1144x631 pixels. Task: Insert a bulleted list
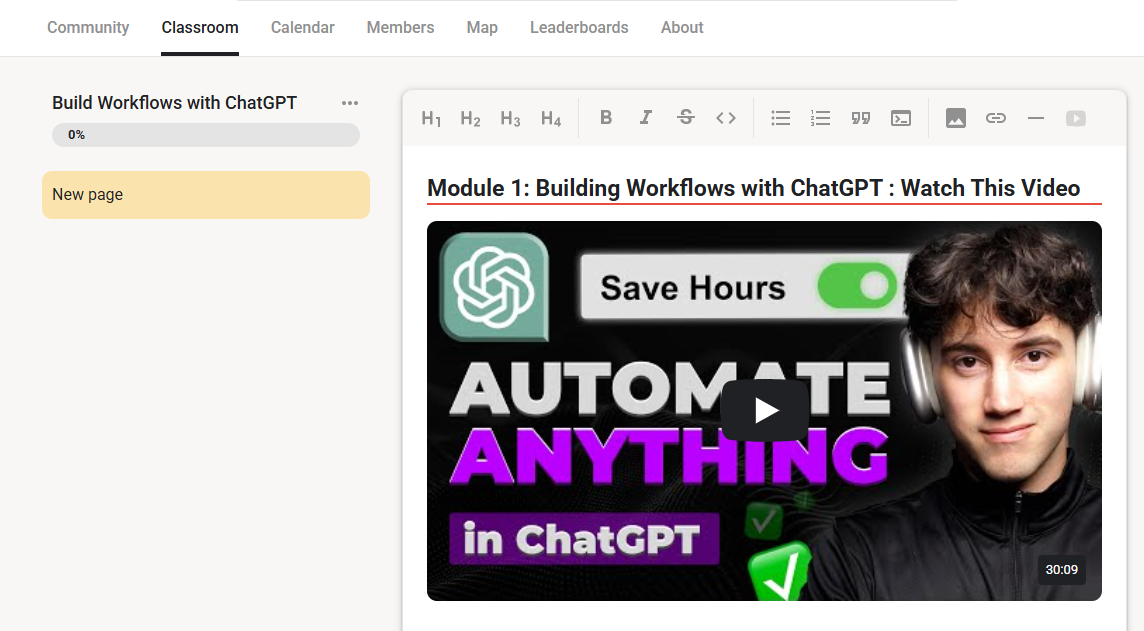click(x=781, y=117)
